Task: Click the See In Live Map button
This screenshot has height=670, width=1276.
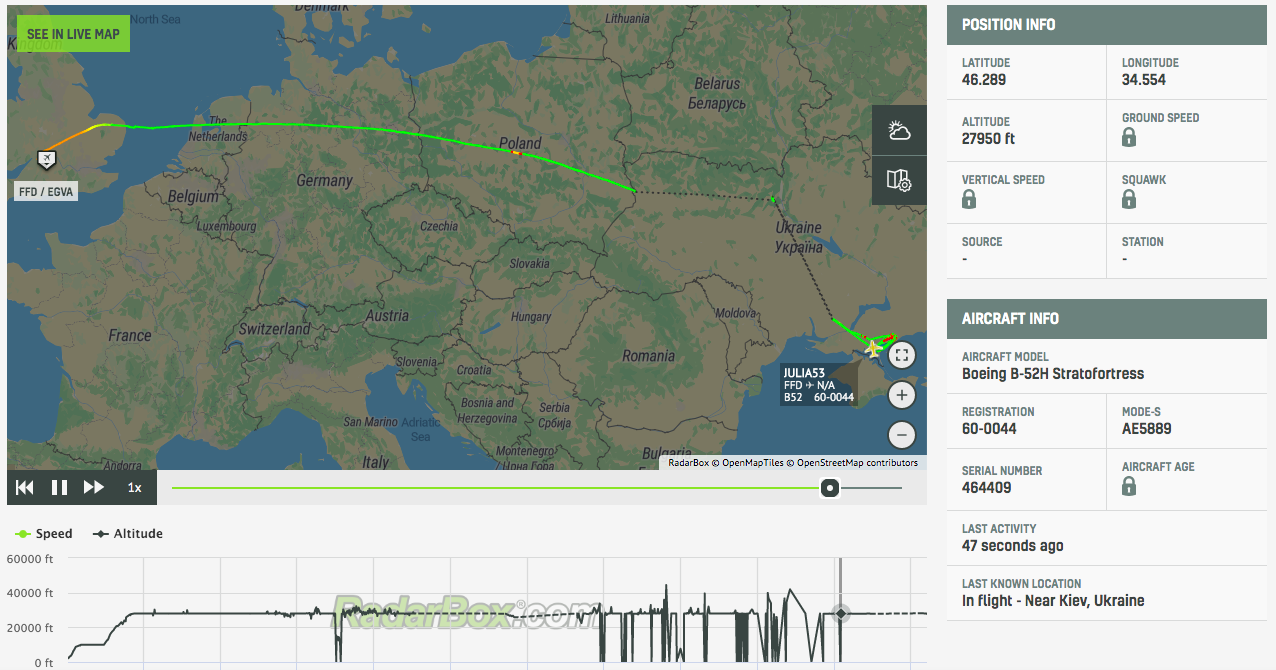Action: point(73,34)
